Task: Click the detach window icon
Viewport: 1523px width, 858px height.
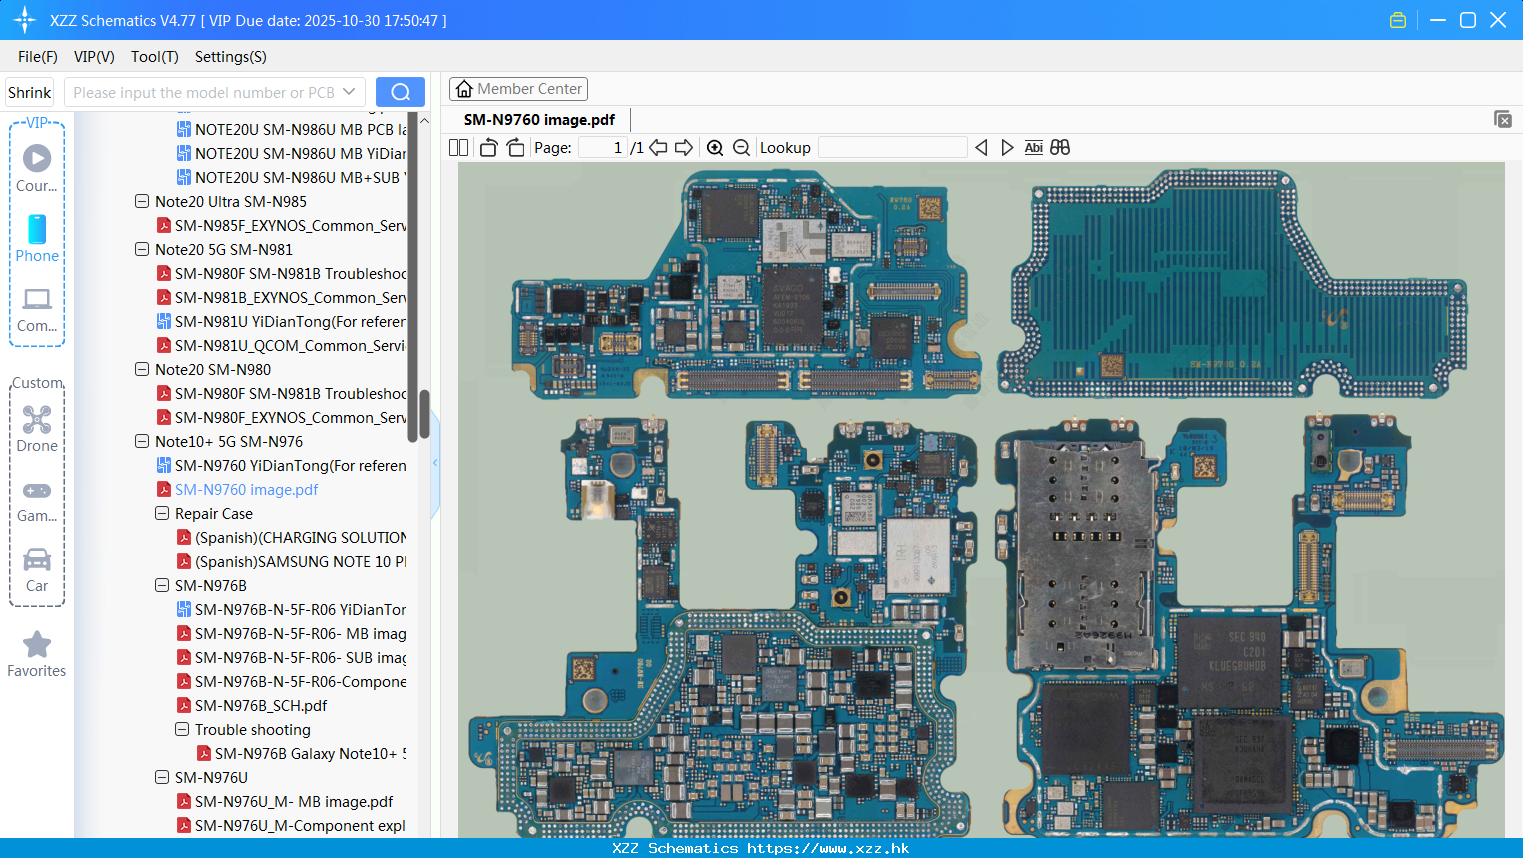Action: [x=1503, y=119]
